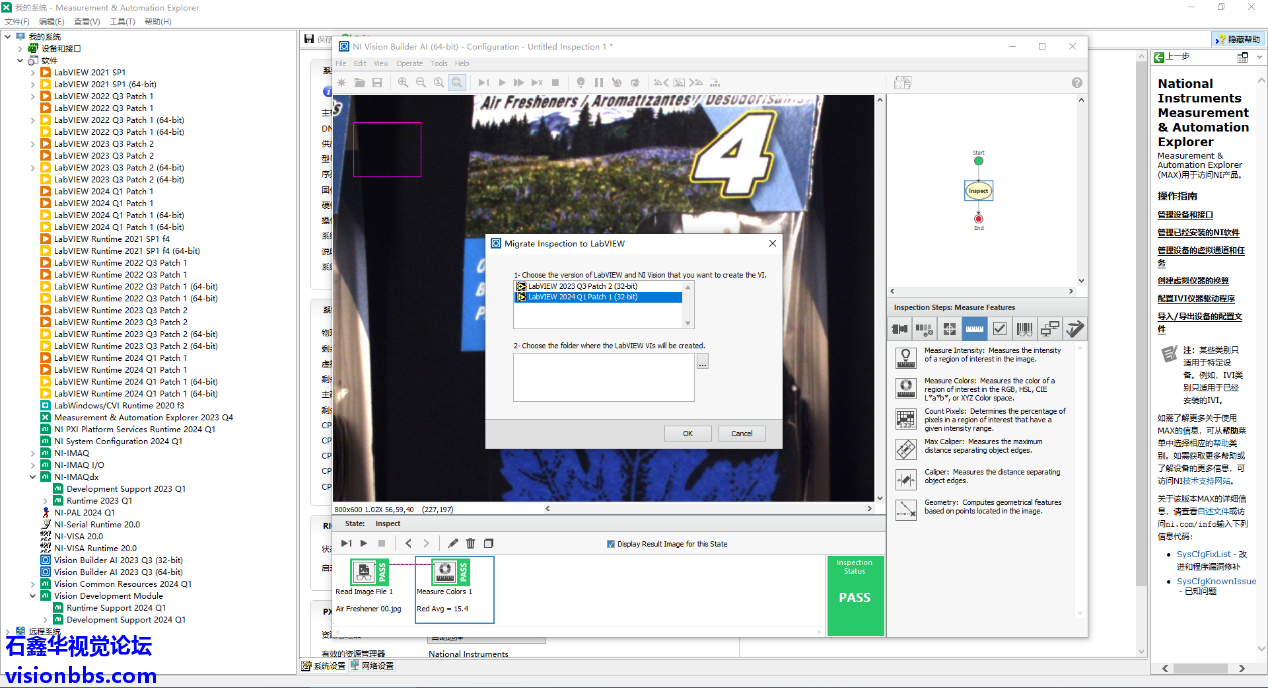Click the trash Delete Step icon
This screenshot has height=688, width=1268.
pos(471,543)
